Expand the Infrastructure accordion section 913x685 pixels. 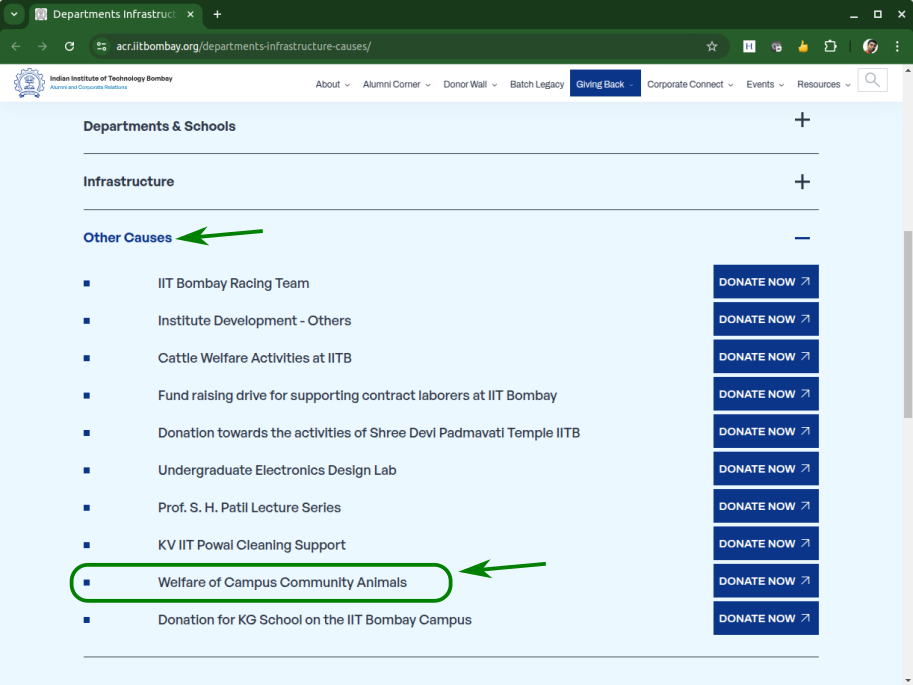pos(801,182)
